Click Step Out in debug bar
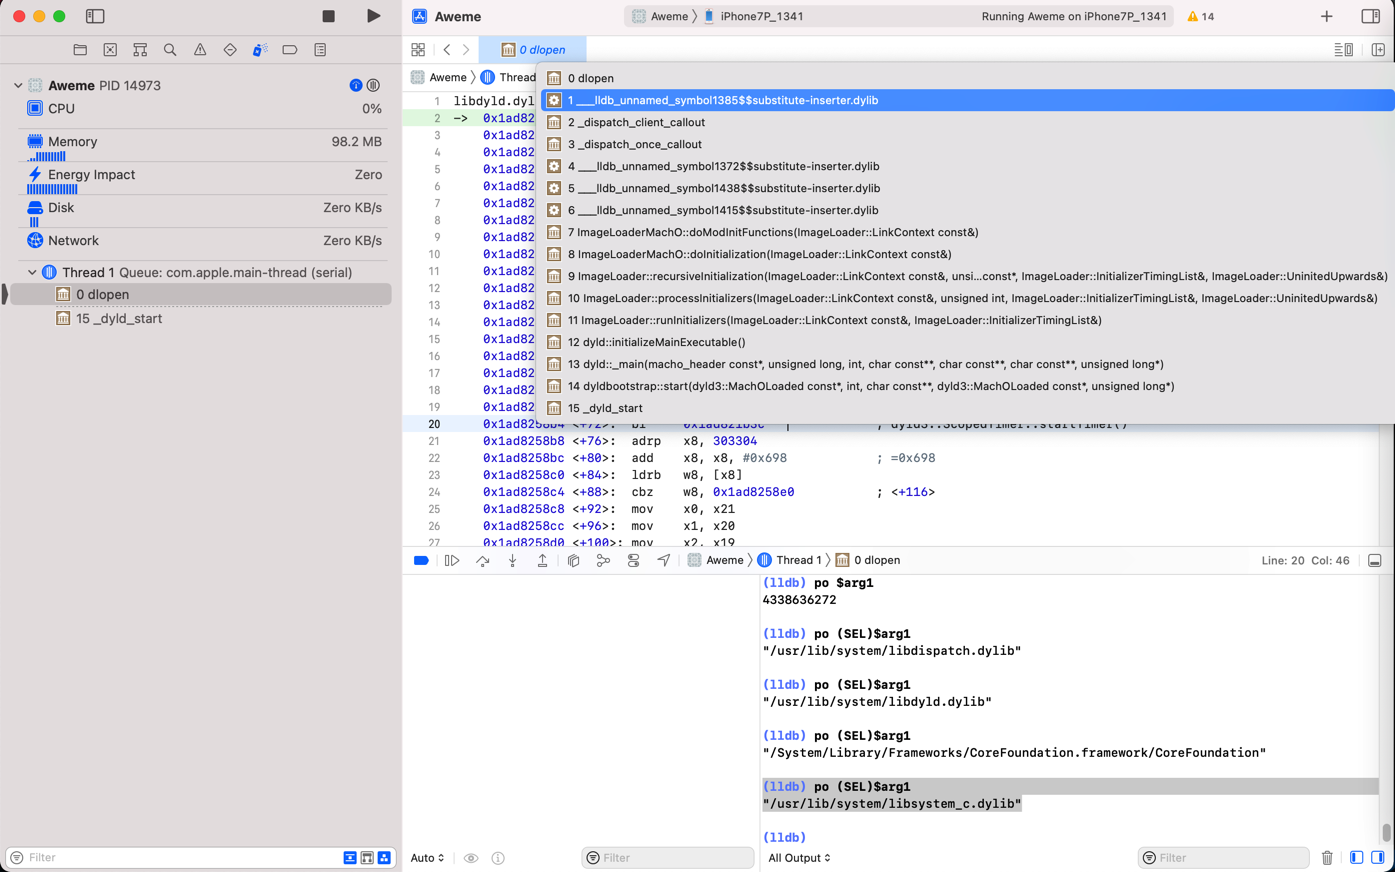The width and height of the screenshot is (1395, 872). (x=542, y=561)
